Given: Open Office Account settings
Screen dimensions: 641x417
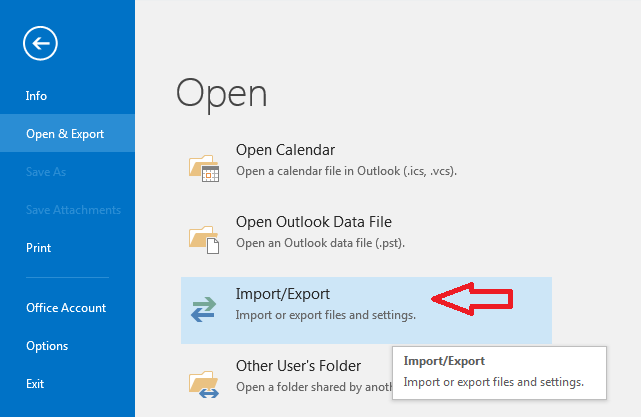Looking at the screenshot, I should point(67,307).
